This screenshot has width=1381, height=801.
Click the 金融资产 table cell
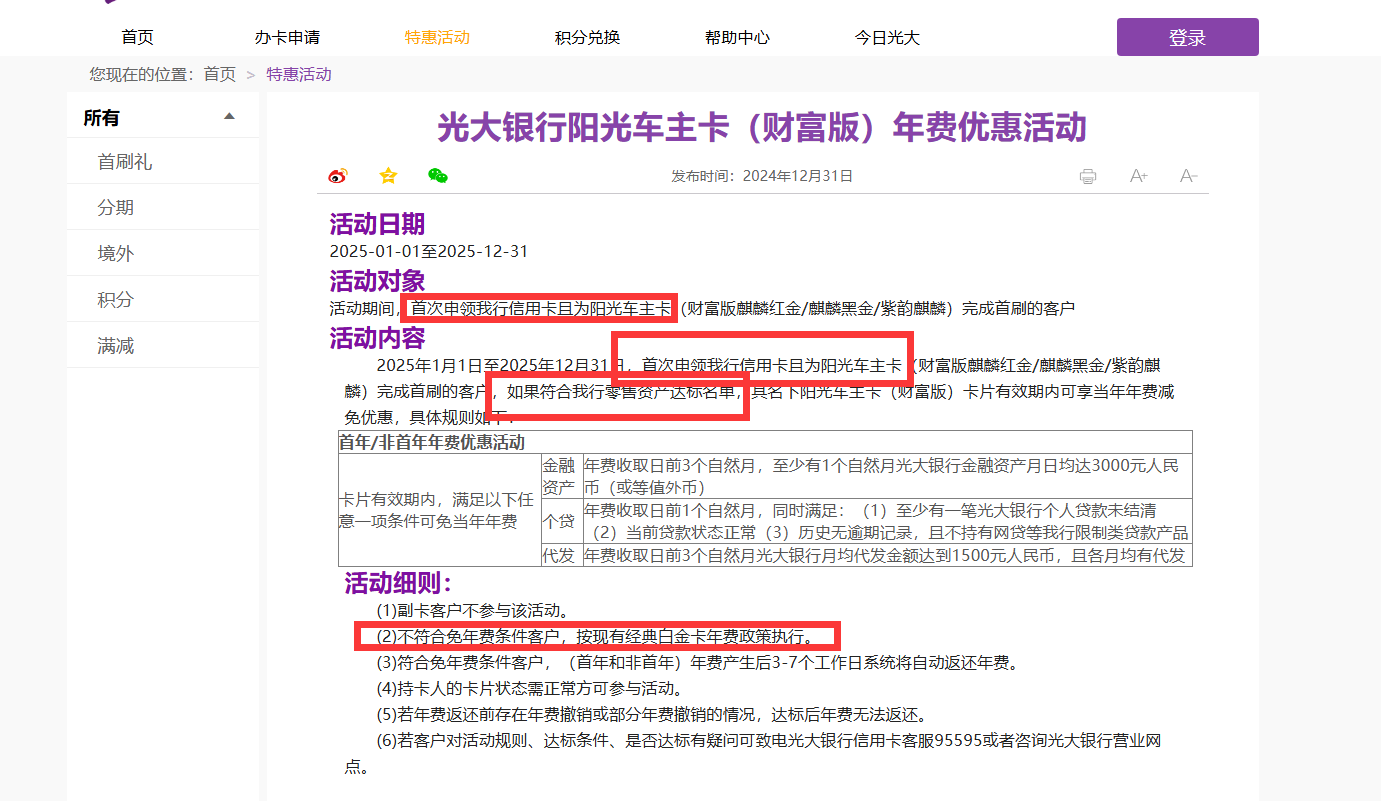560,476
